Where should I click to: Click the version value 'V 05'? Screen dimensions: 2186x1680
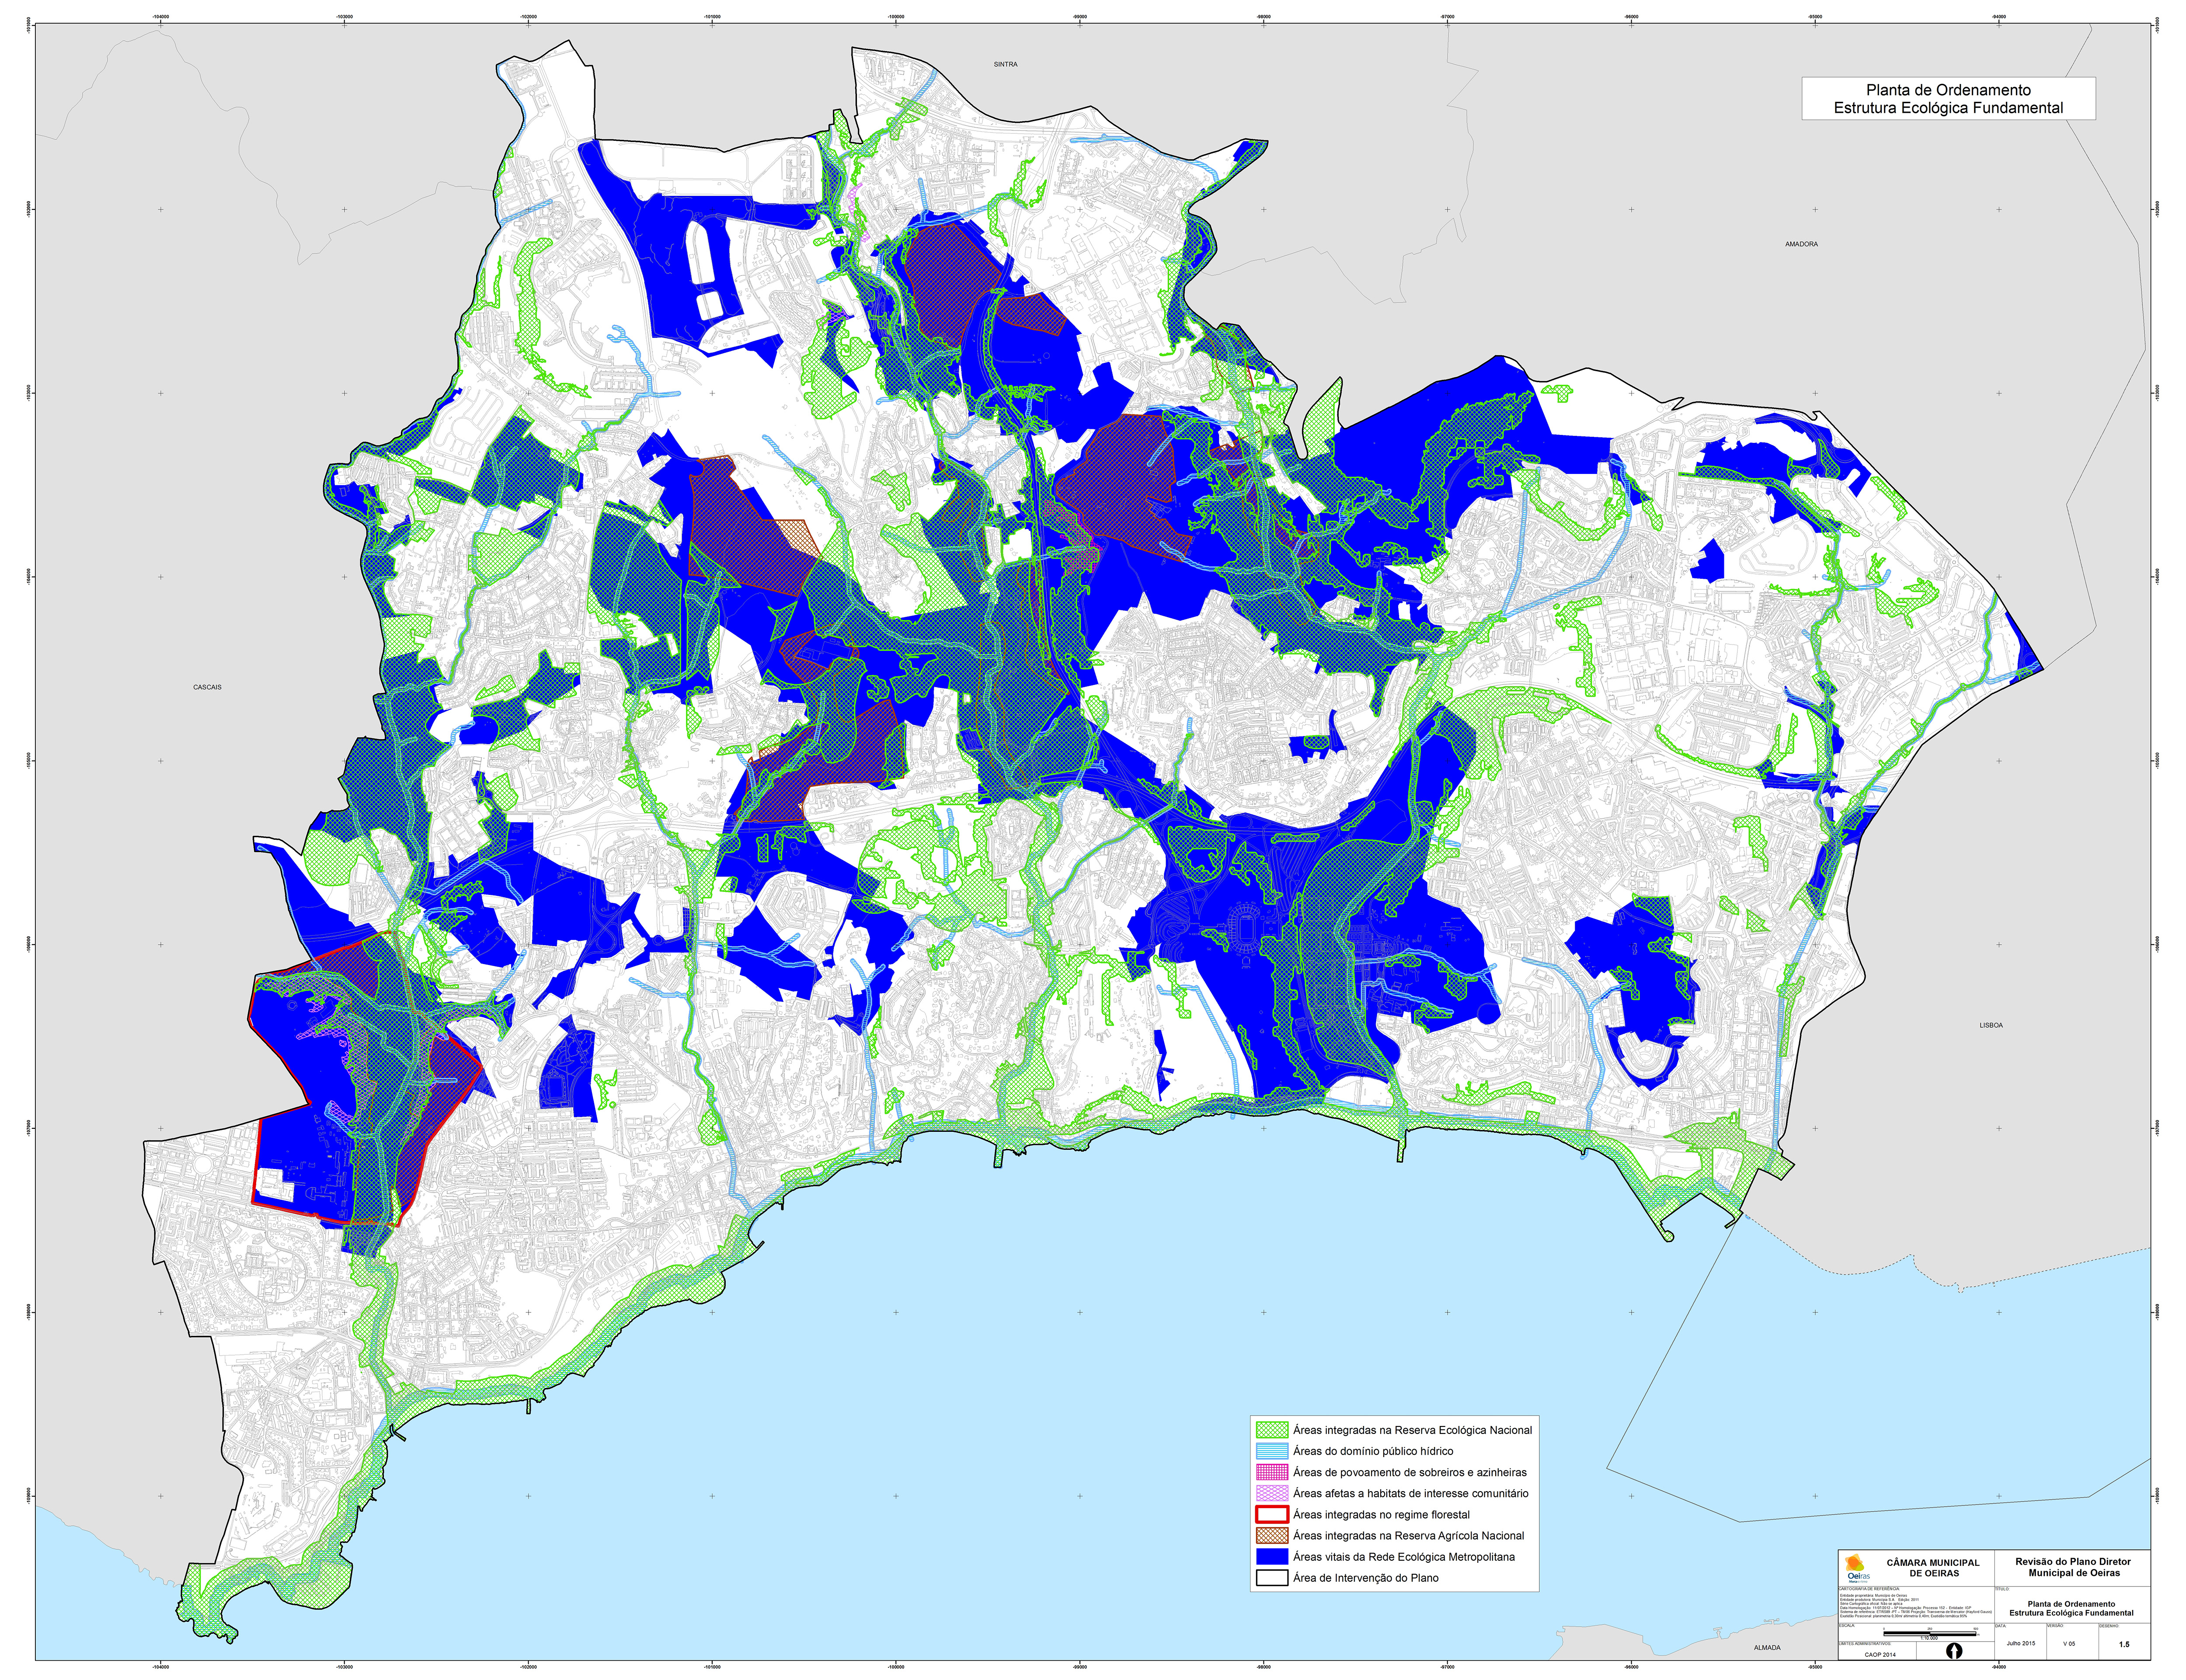coord(2069,1644)
